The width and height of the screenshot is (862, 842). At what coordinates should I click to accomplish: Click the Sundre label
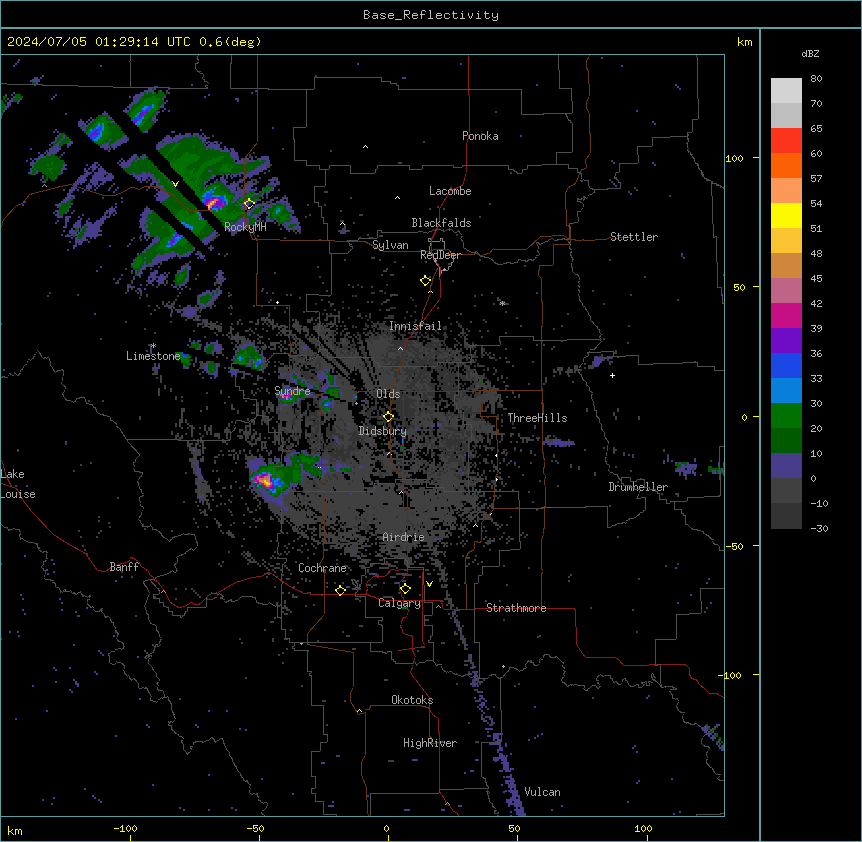(292, 391)
